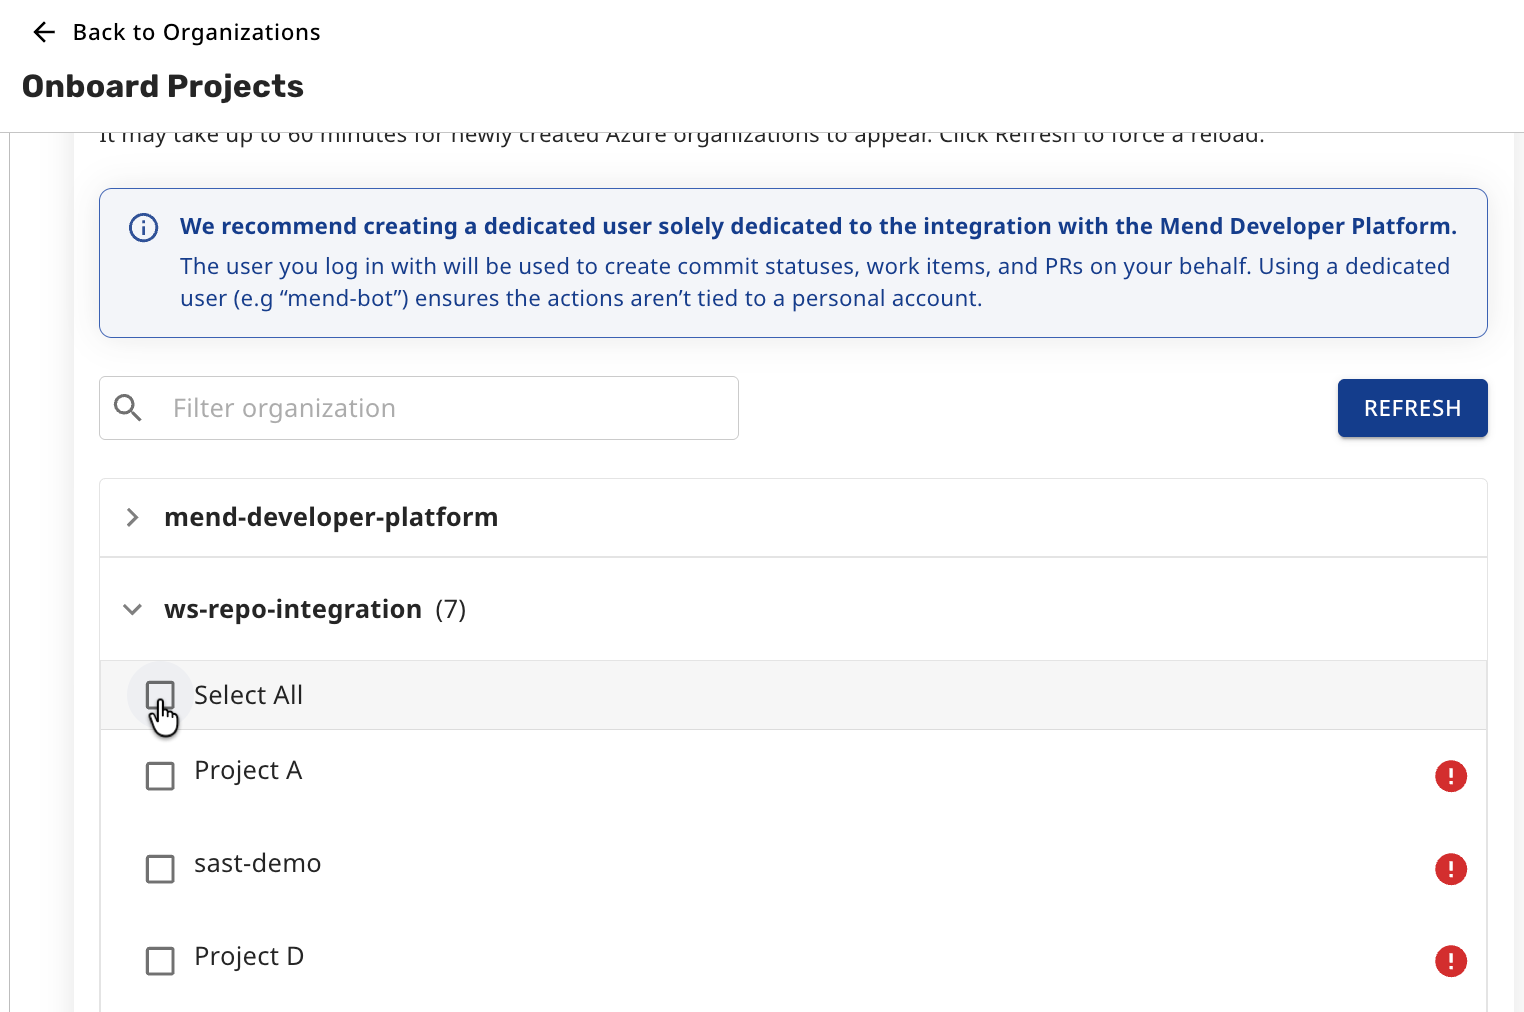The image size is (1524, 1012).
Task: Click the ws-repo-integration name
Action: (x=293, y=609)
